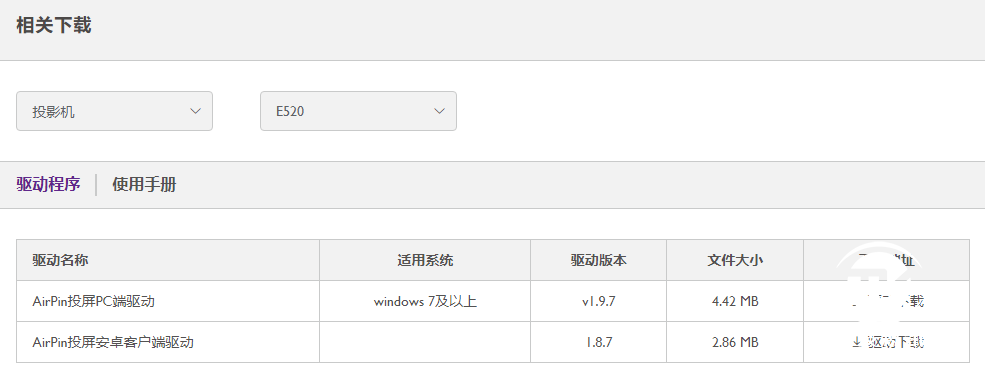Click the 适用系统 column header
Screen dimensions: 985x385
coord(425,260)
